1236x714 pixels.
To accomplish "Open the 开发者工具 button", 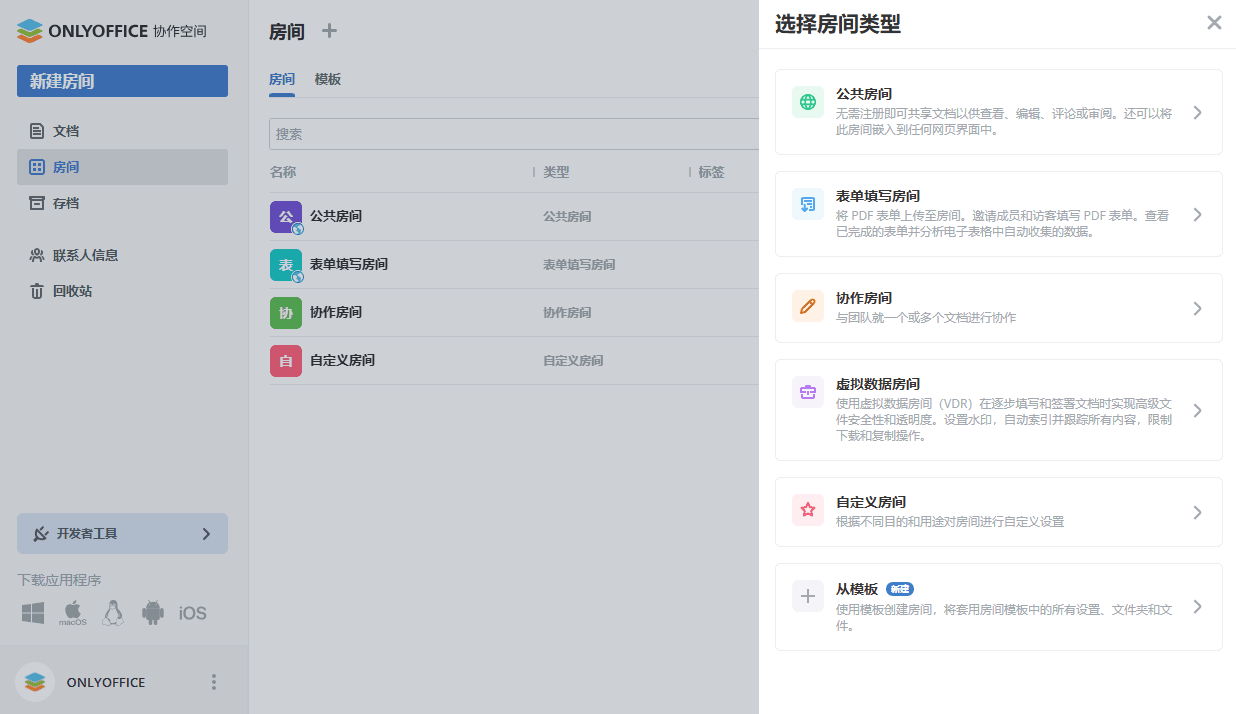I will [x=122, y=534].
